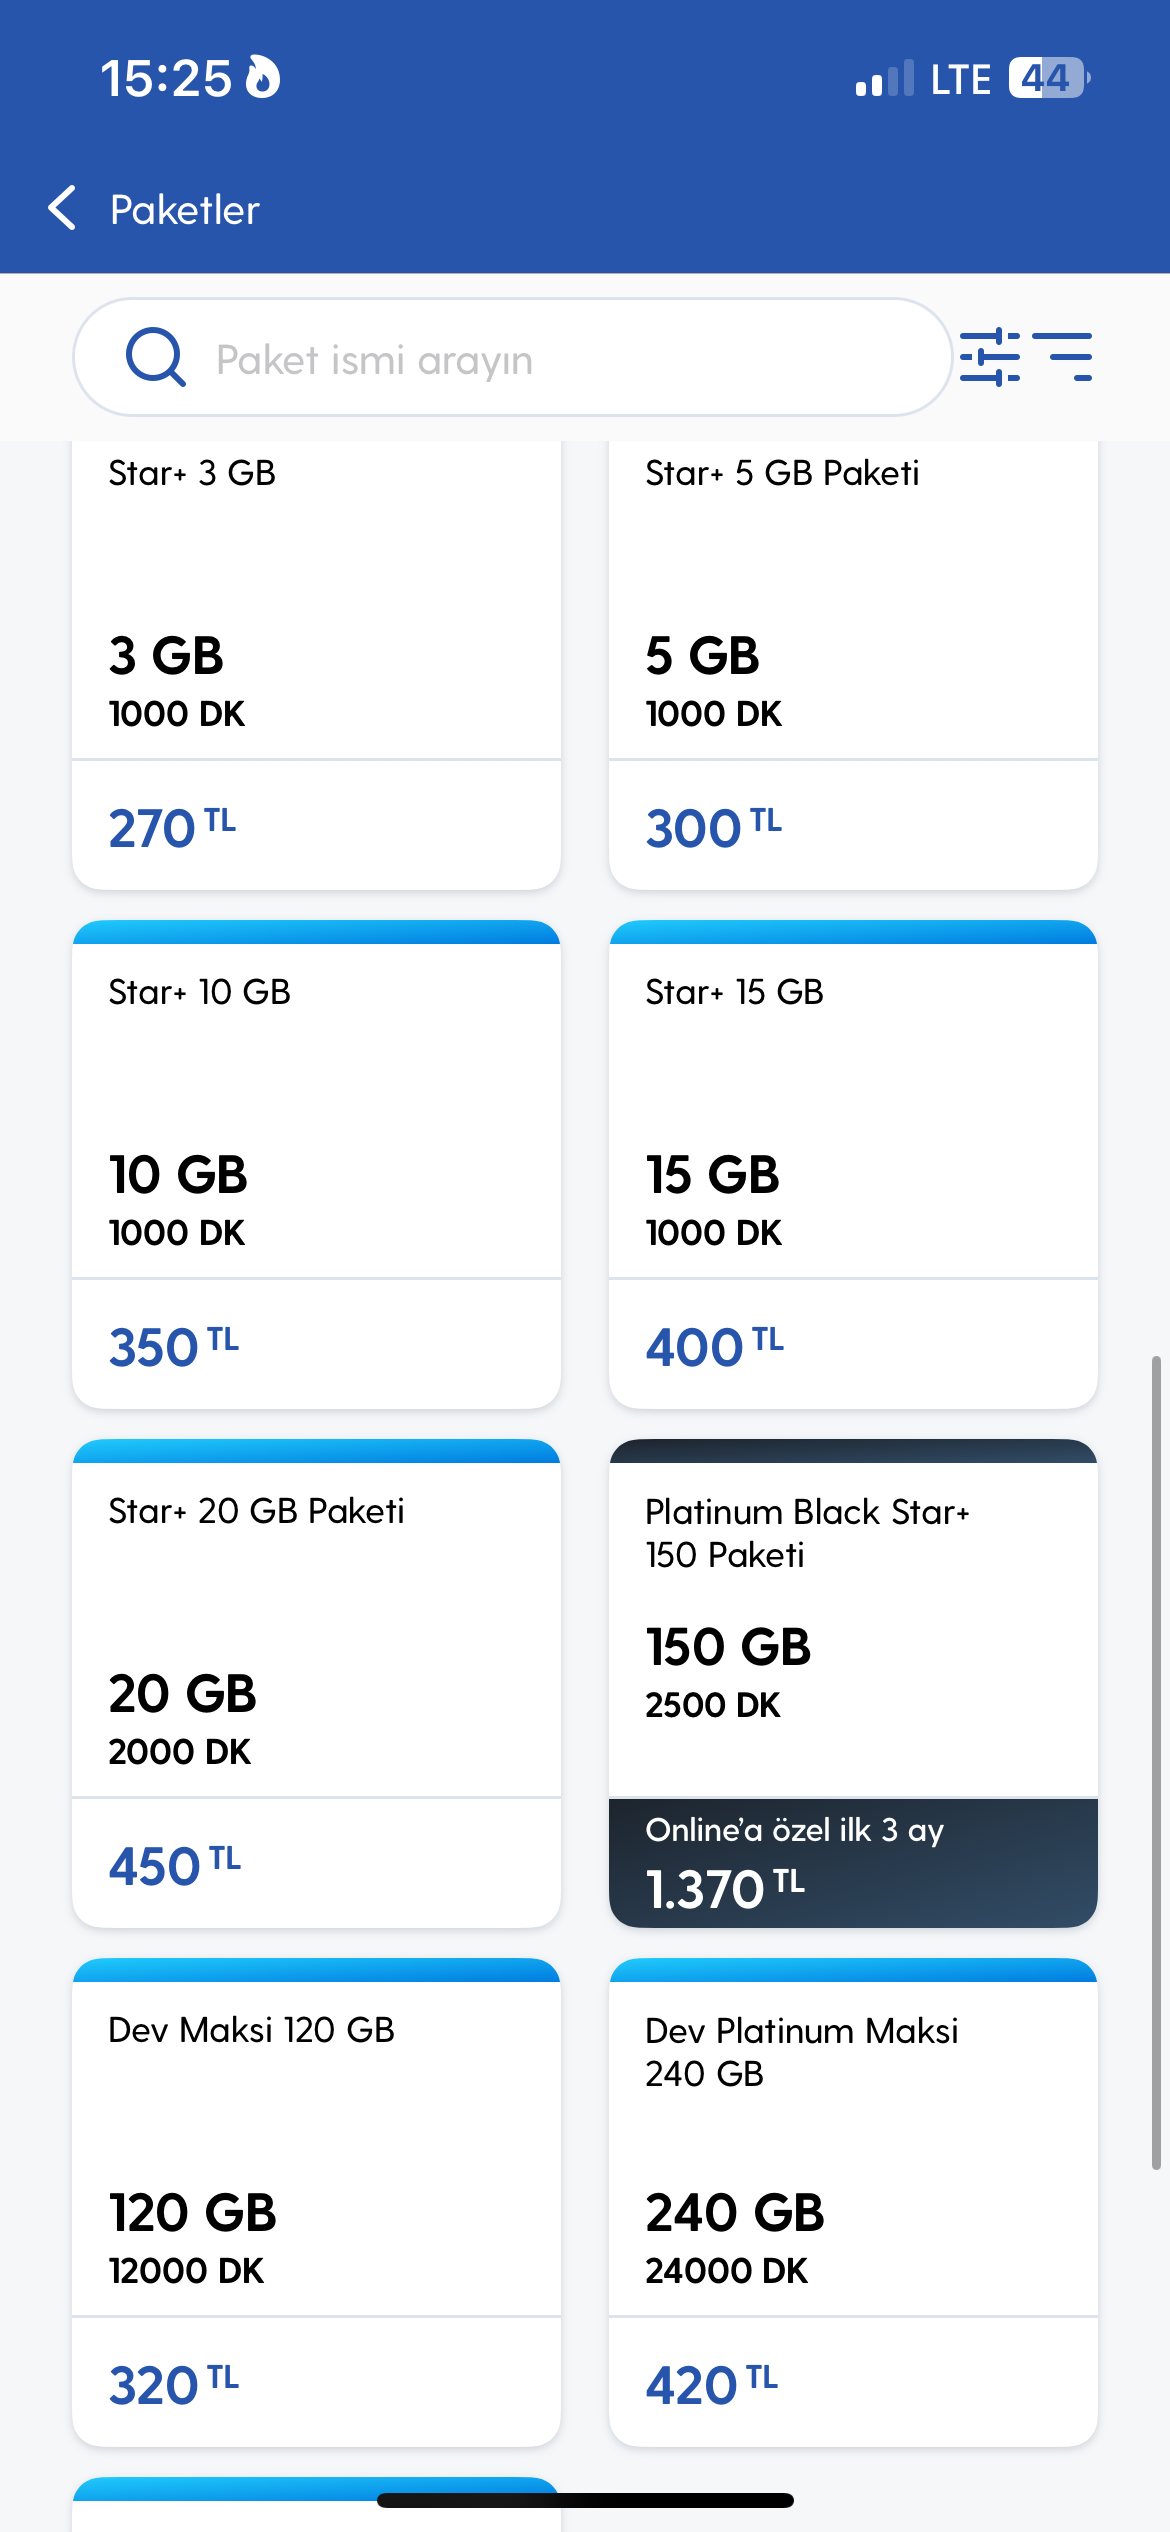Tap the battery indicator in status bar
This screenshot has width=1170, height=2532.
click(x=1049, y=78)
